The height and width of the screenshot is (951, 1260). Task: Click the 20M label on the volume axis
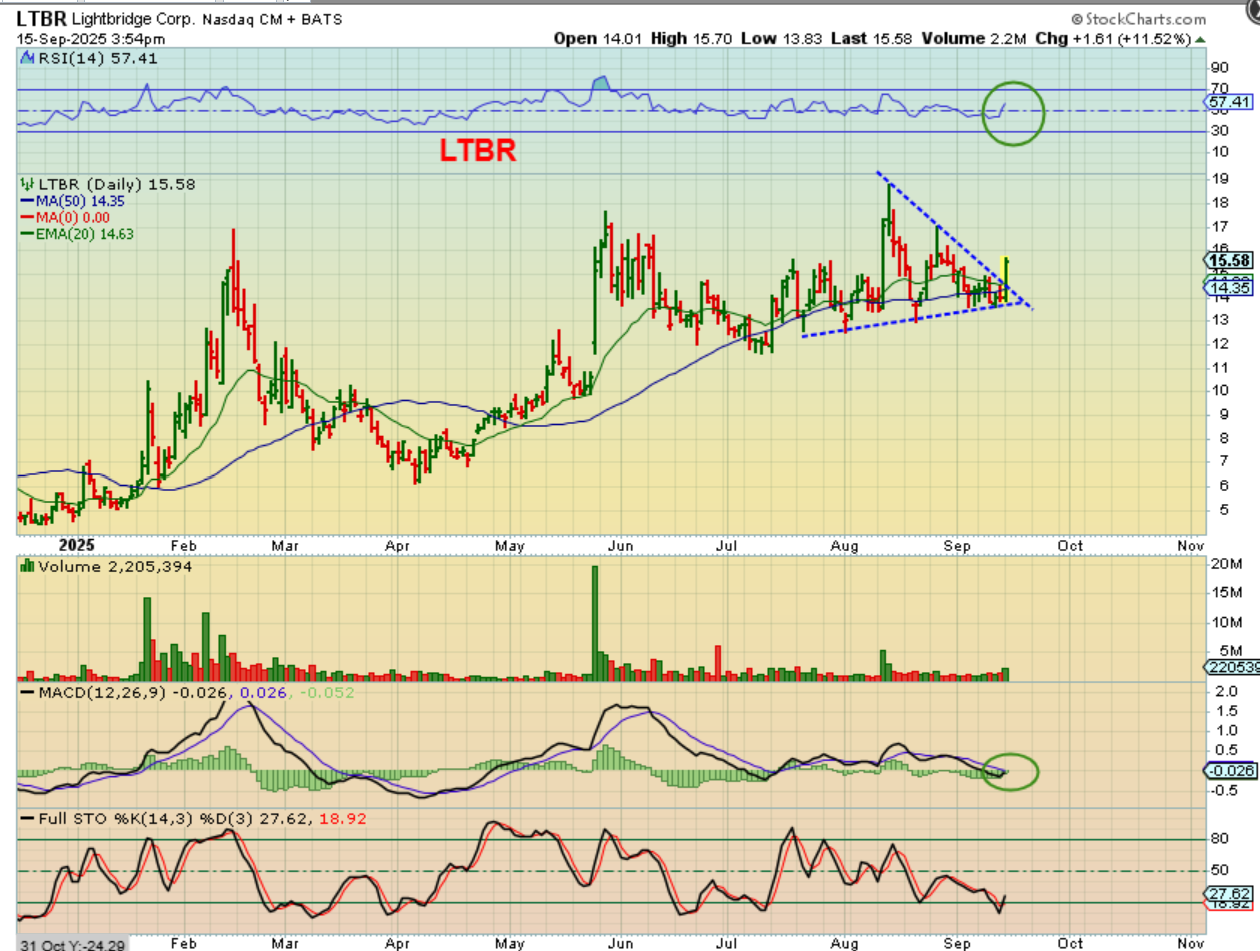[x=1226, y=564]
